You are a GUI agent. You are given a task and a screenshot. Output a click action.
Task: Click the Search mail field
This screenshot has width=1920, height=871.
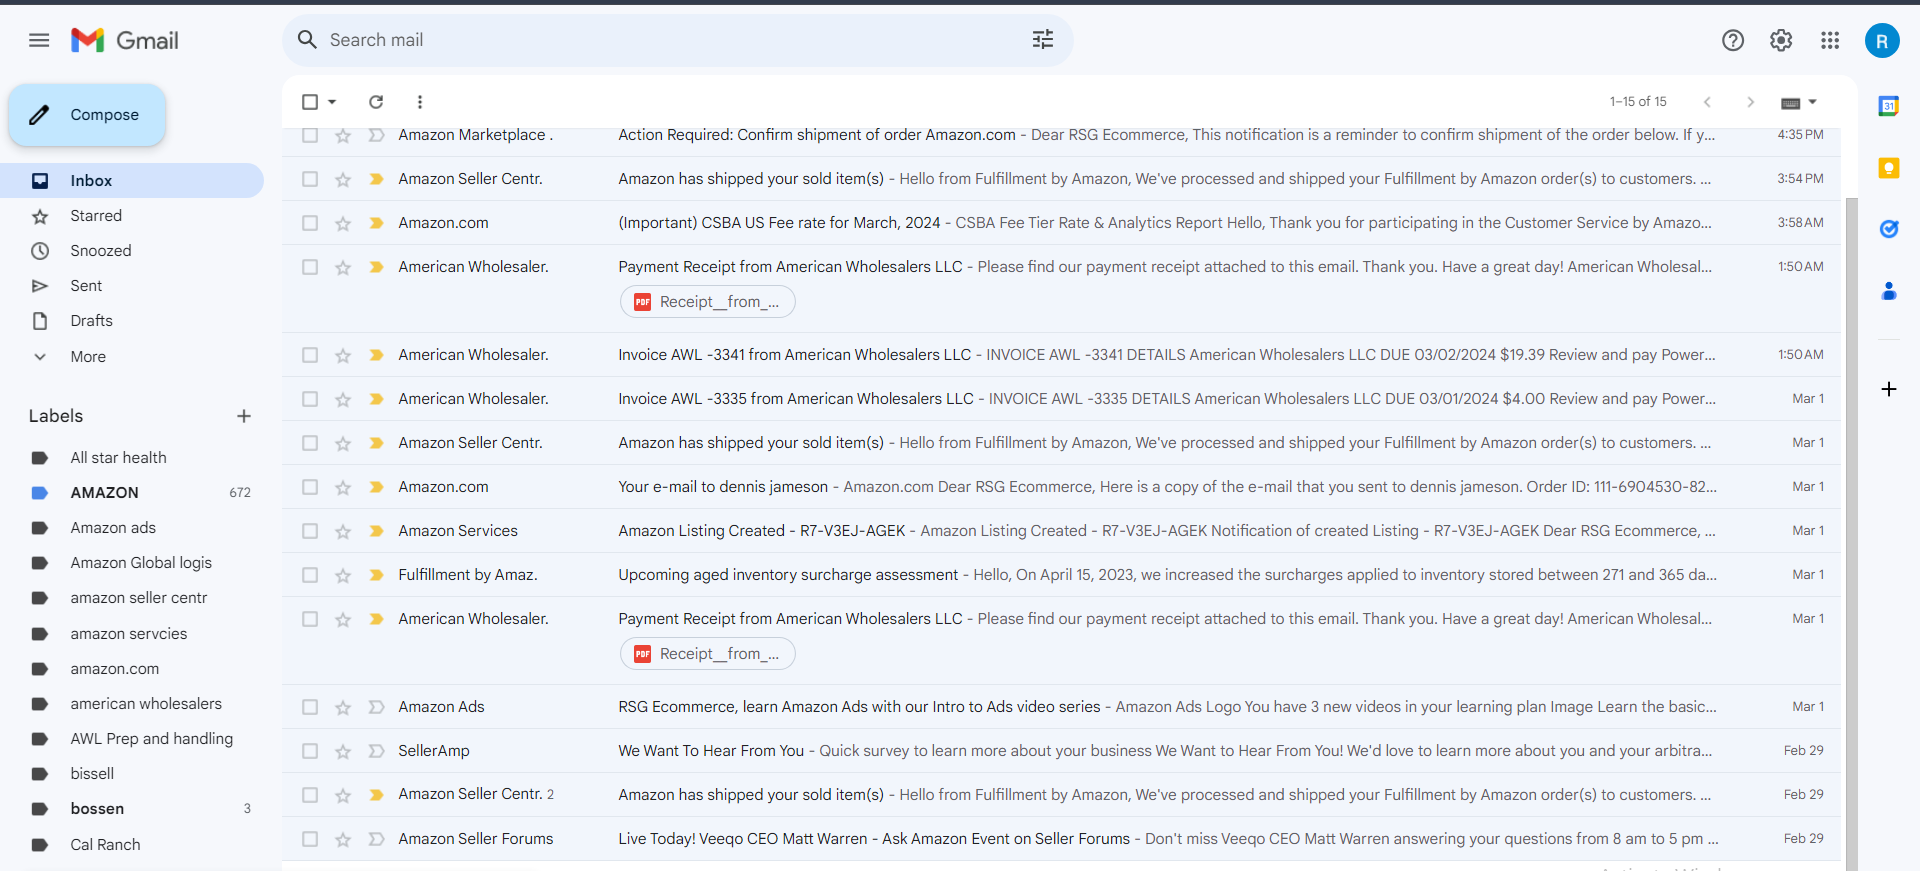pyautogui.click(x=678, y=40)
